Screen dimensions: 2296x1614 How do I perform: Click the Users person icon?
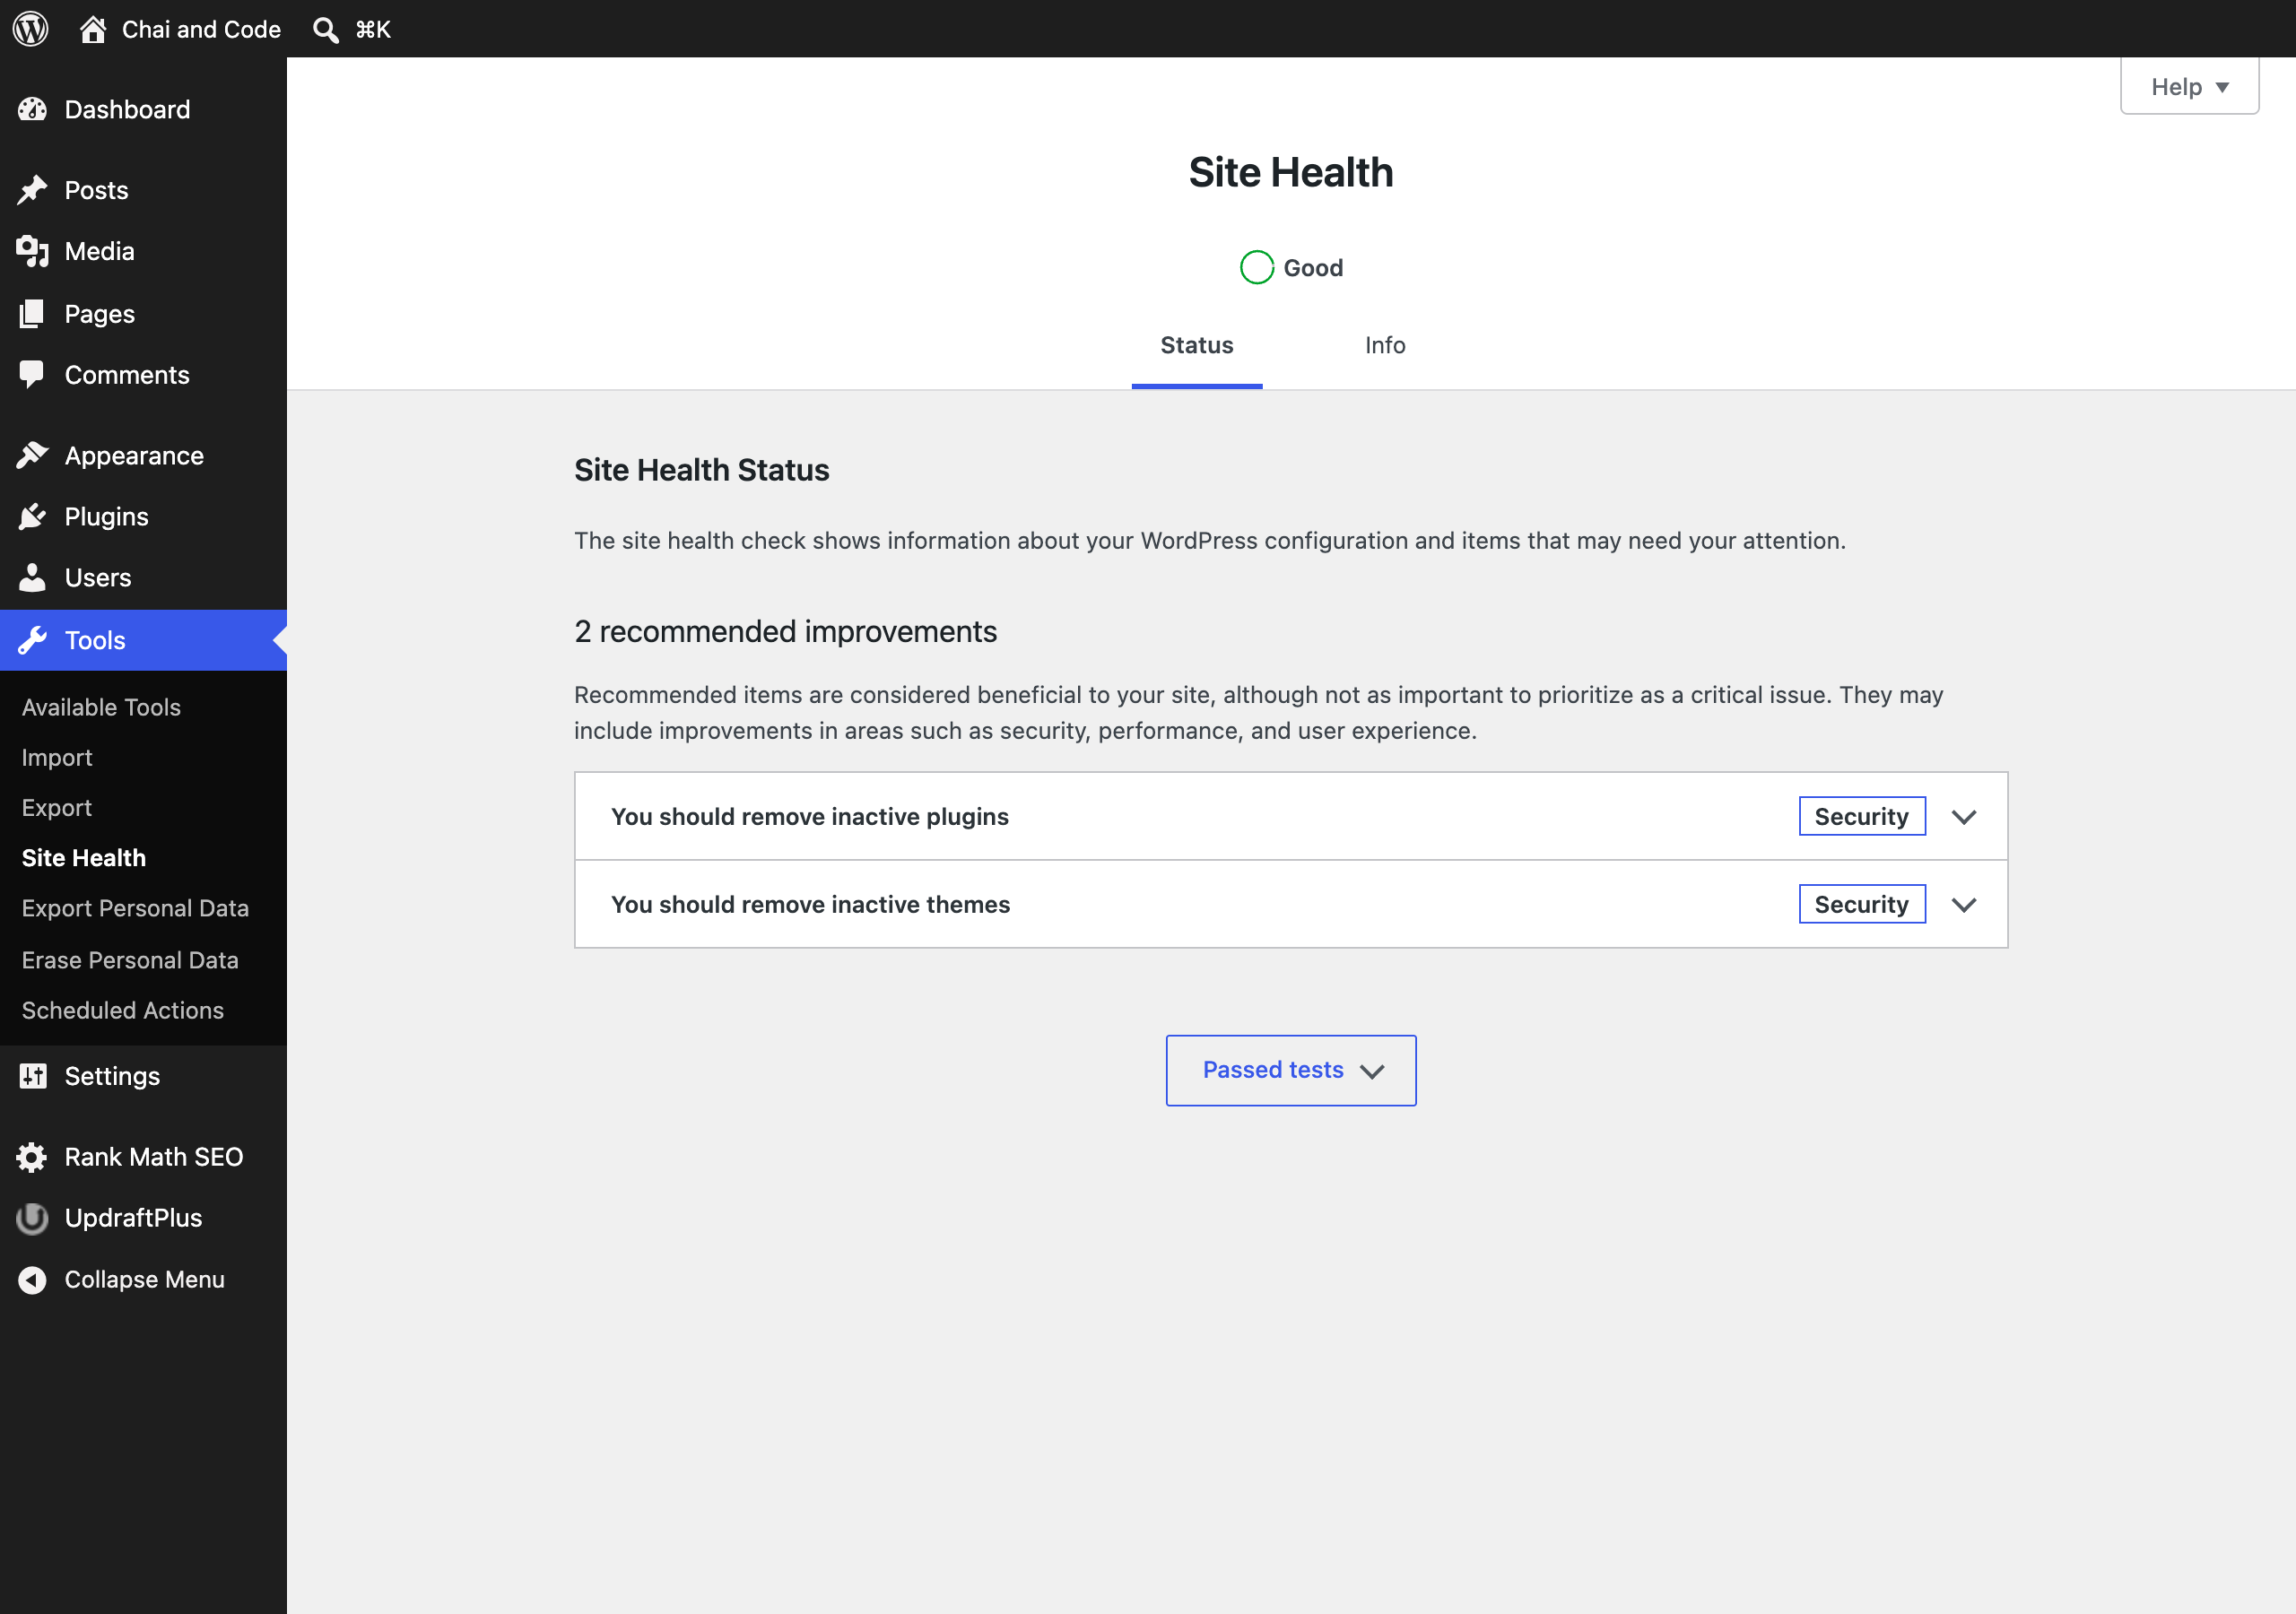32,577
